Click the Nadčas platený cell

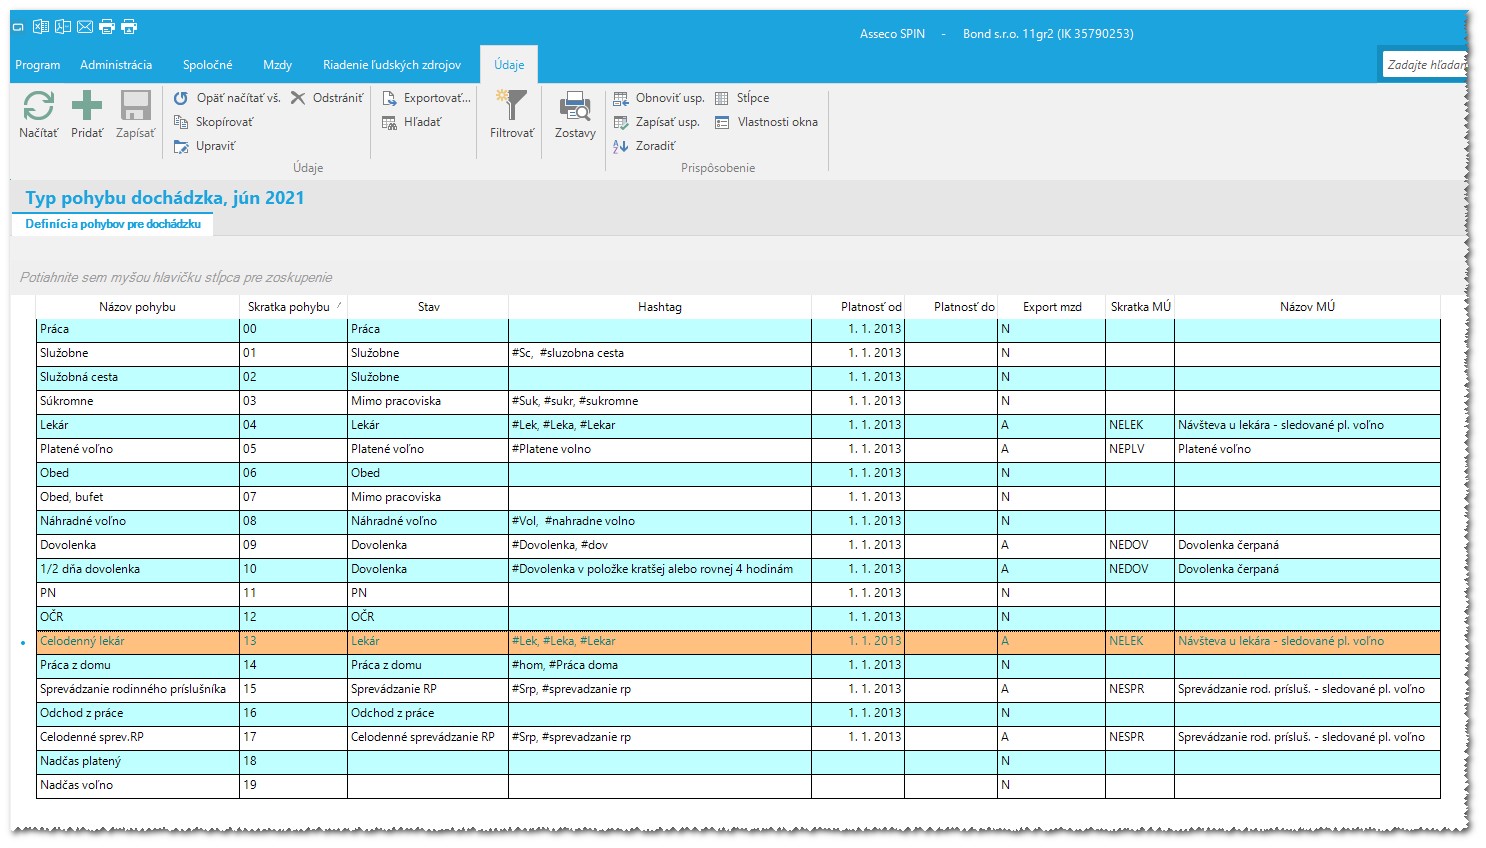(x=138, y=761)
